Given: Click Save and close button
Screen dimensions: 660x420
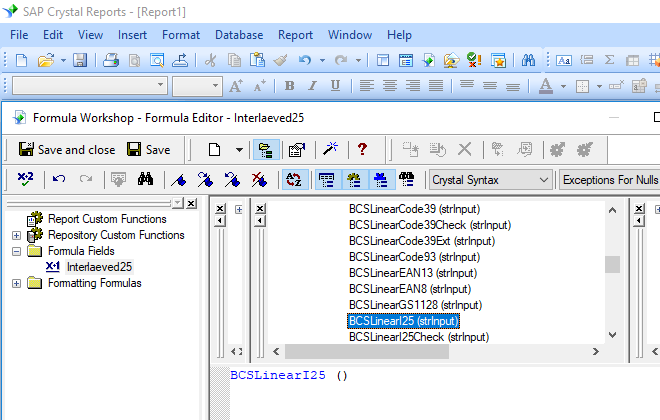Looking at the screenshot, I should point(67,149).
